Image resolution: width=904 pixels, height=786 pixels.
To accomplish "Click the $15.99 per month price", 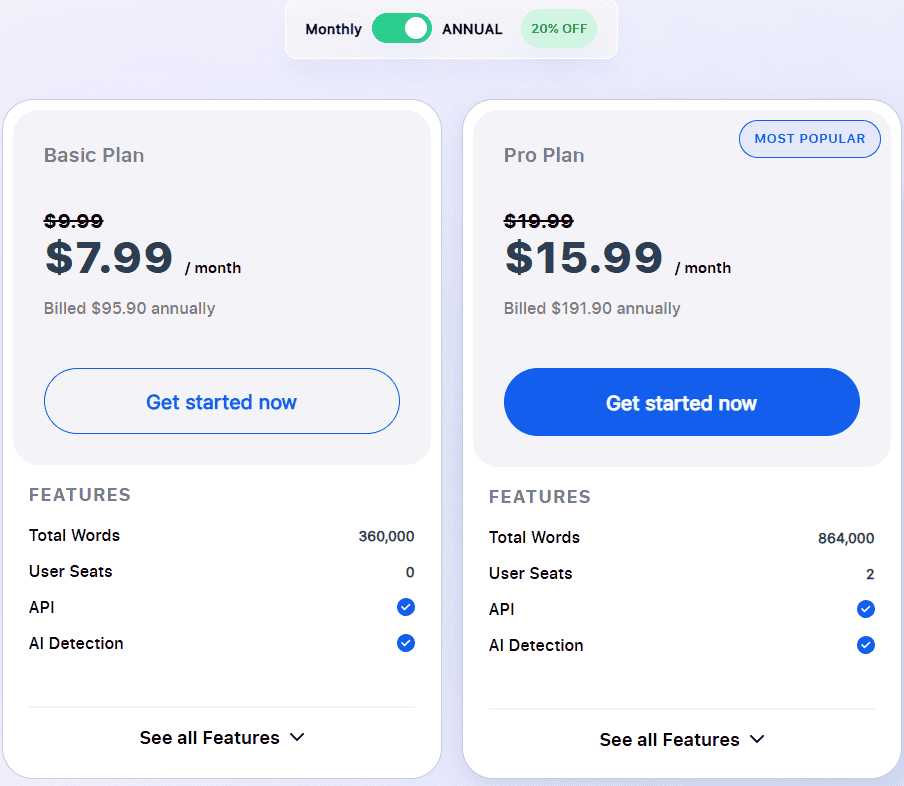I will click(584, 258).
